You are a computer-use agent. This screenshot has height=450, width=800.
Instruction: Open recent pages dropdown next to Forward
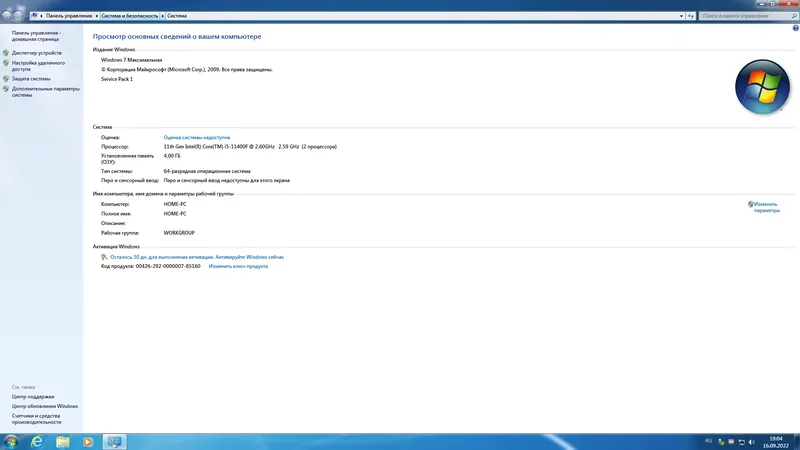point(27,16)
